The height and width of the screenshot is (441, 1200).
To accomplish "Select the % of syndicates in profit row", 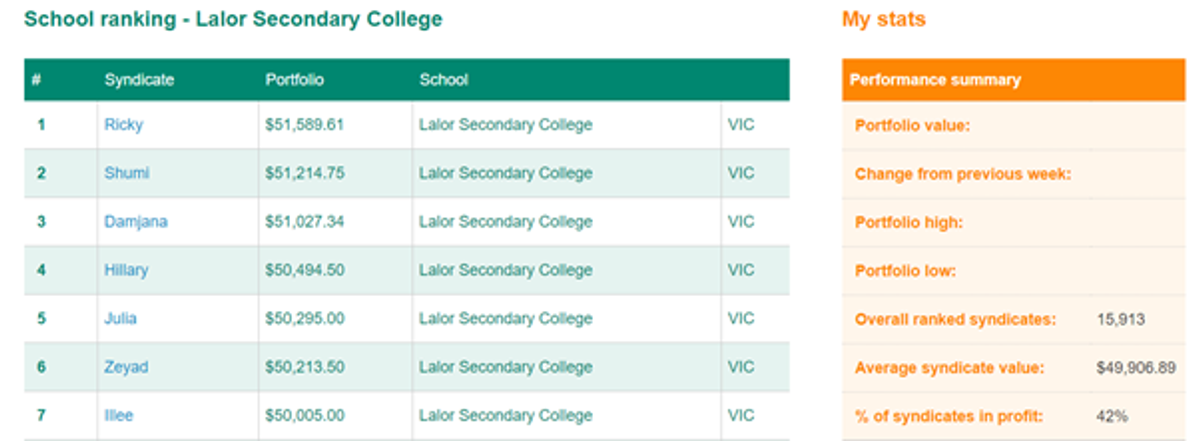I will 1013,416.
